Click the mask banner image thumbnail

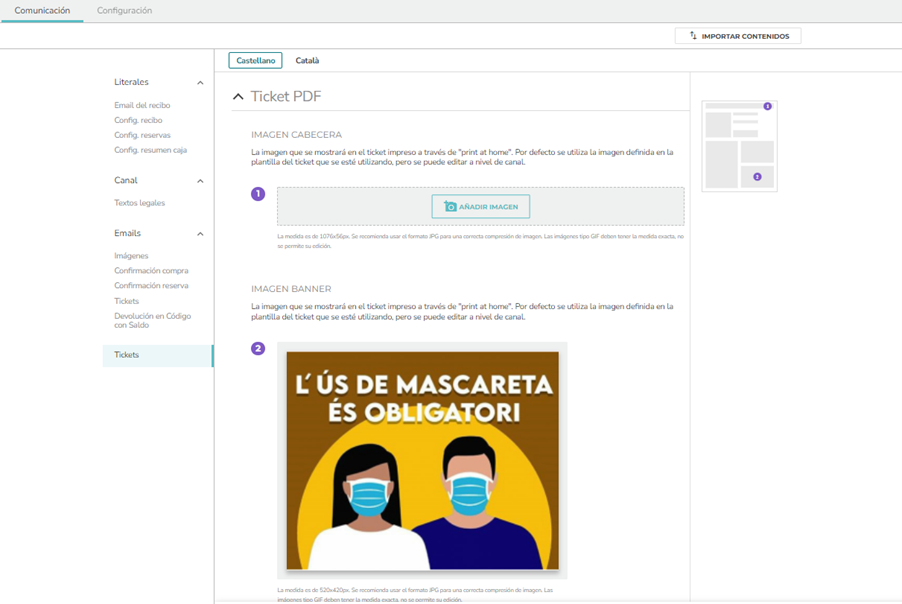click(422, 460)
